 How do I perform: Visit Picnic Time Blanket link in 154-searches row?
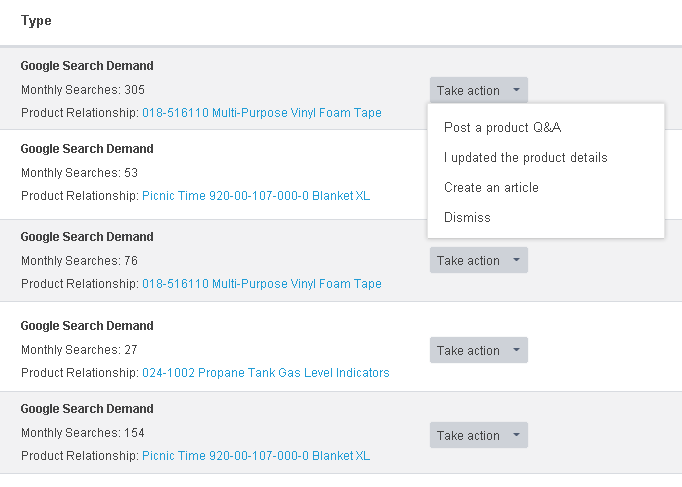pyautogui.click(x=255, y=456)
